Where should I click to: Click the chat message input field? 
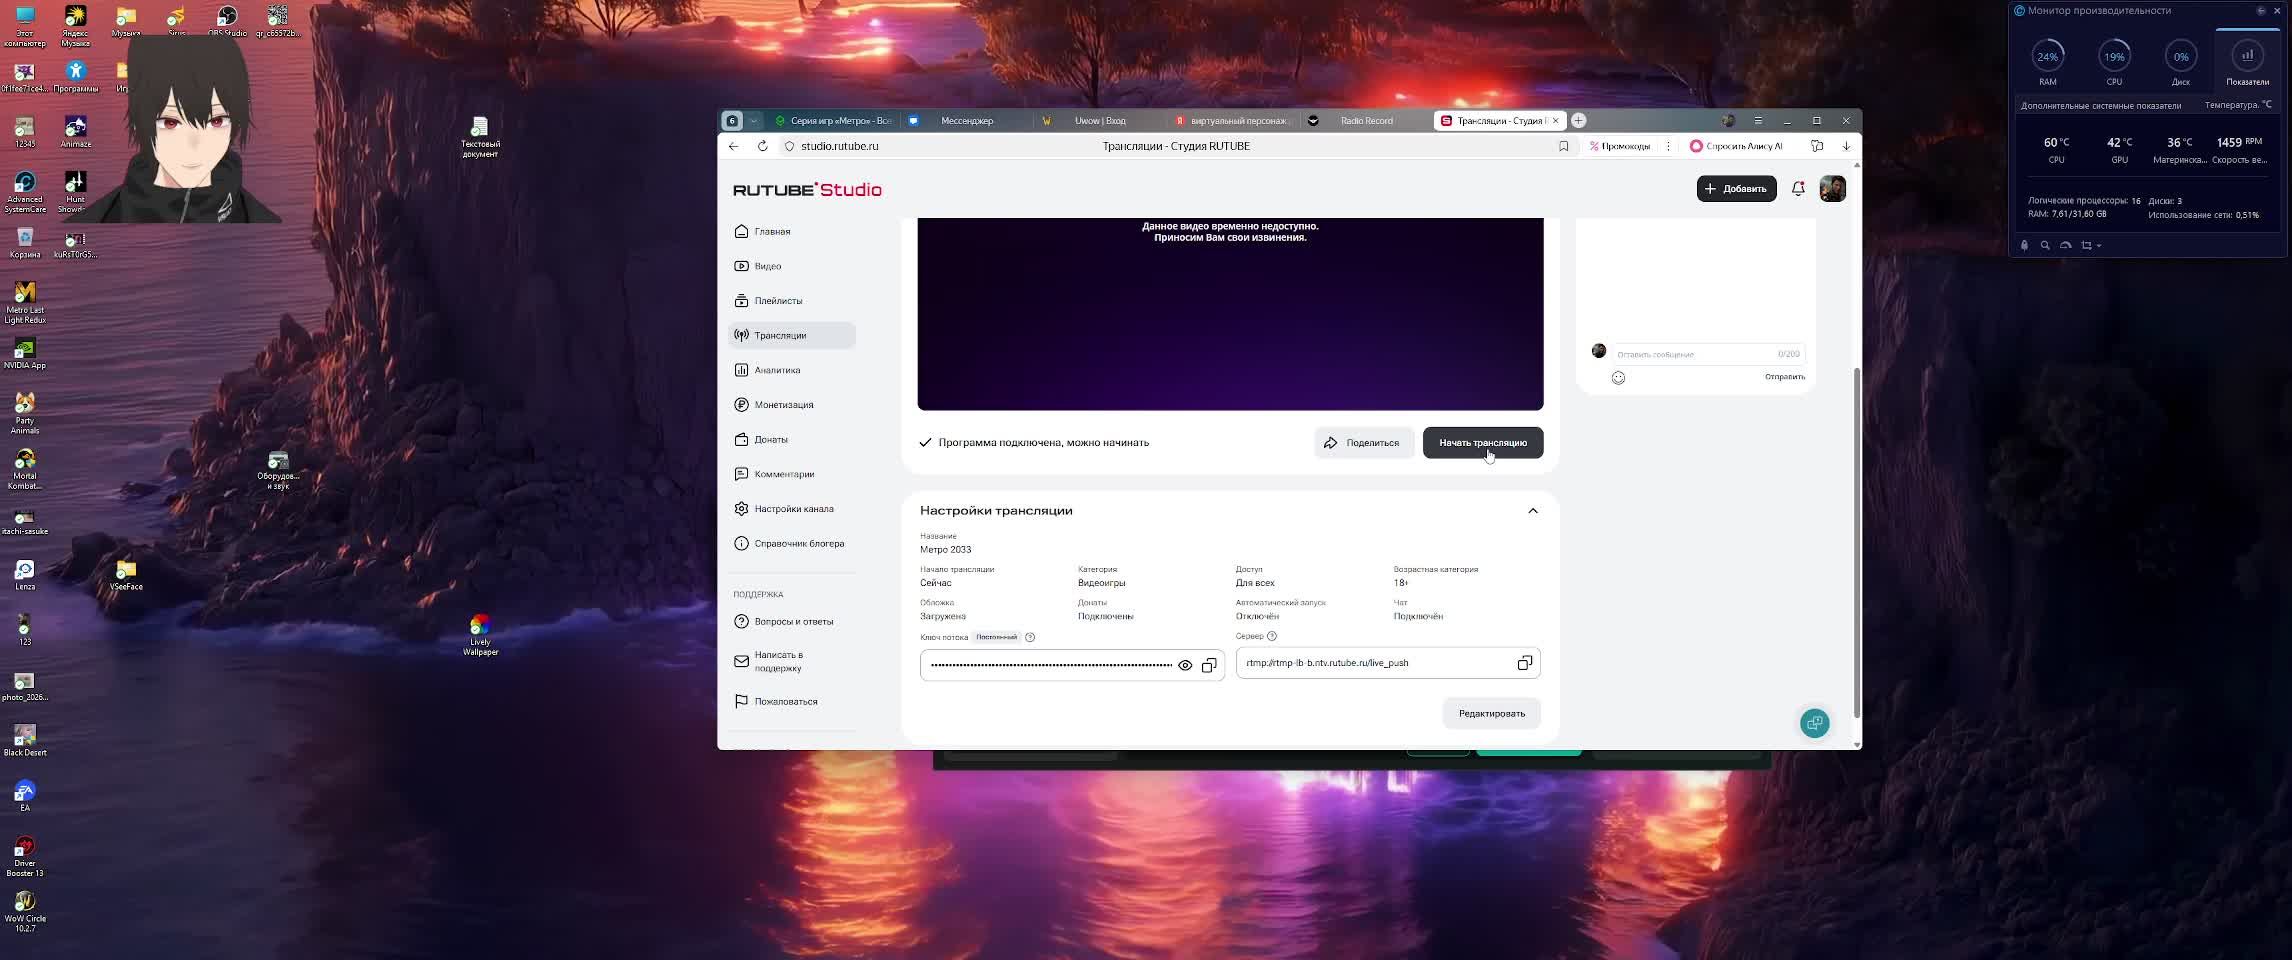coord(1708,354)
